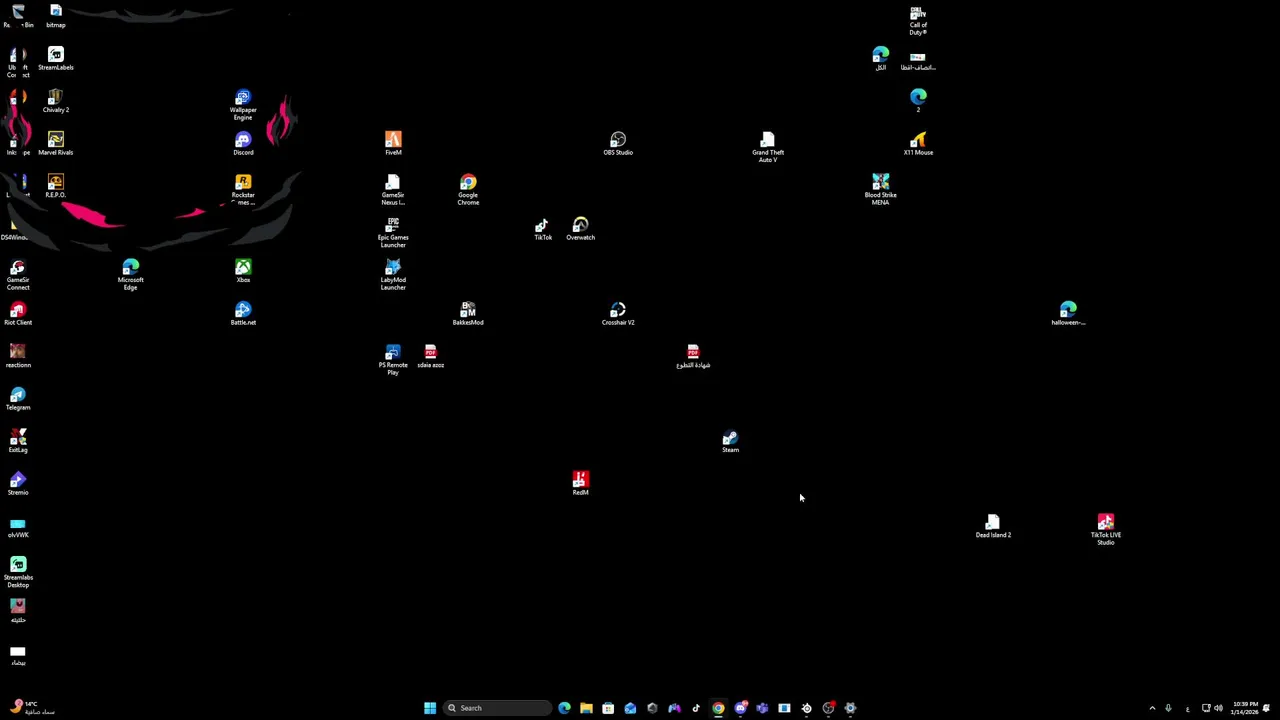
Task: Open Microsoft Teams taskbar icon
Action: [762, 708]
